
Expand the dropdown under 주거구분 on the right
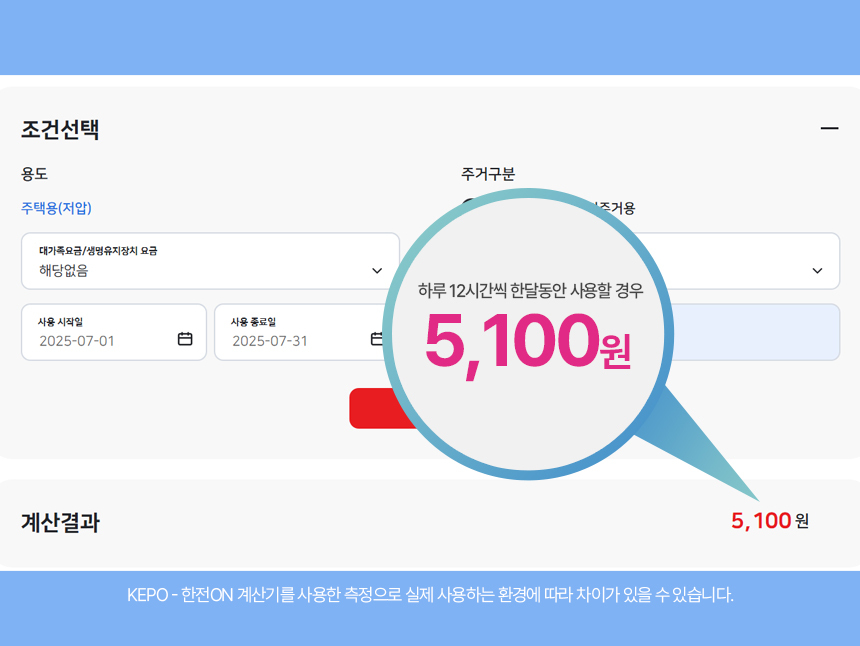(817, 270)
